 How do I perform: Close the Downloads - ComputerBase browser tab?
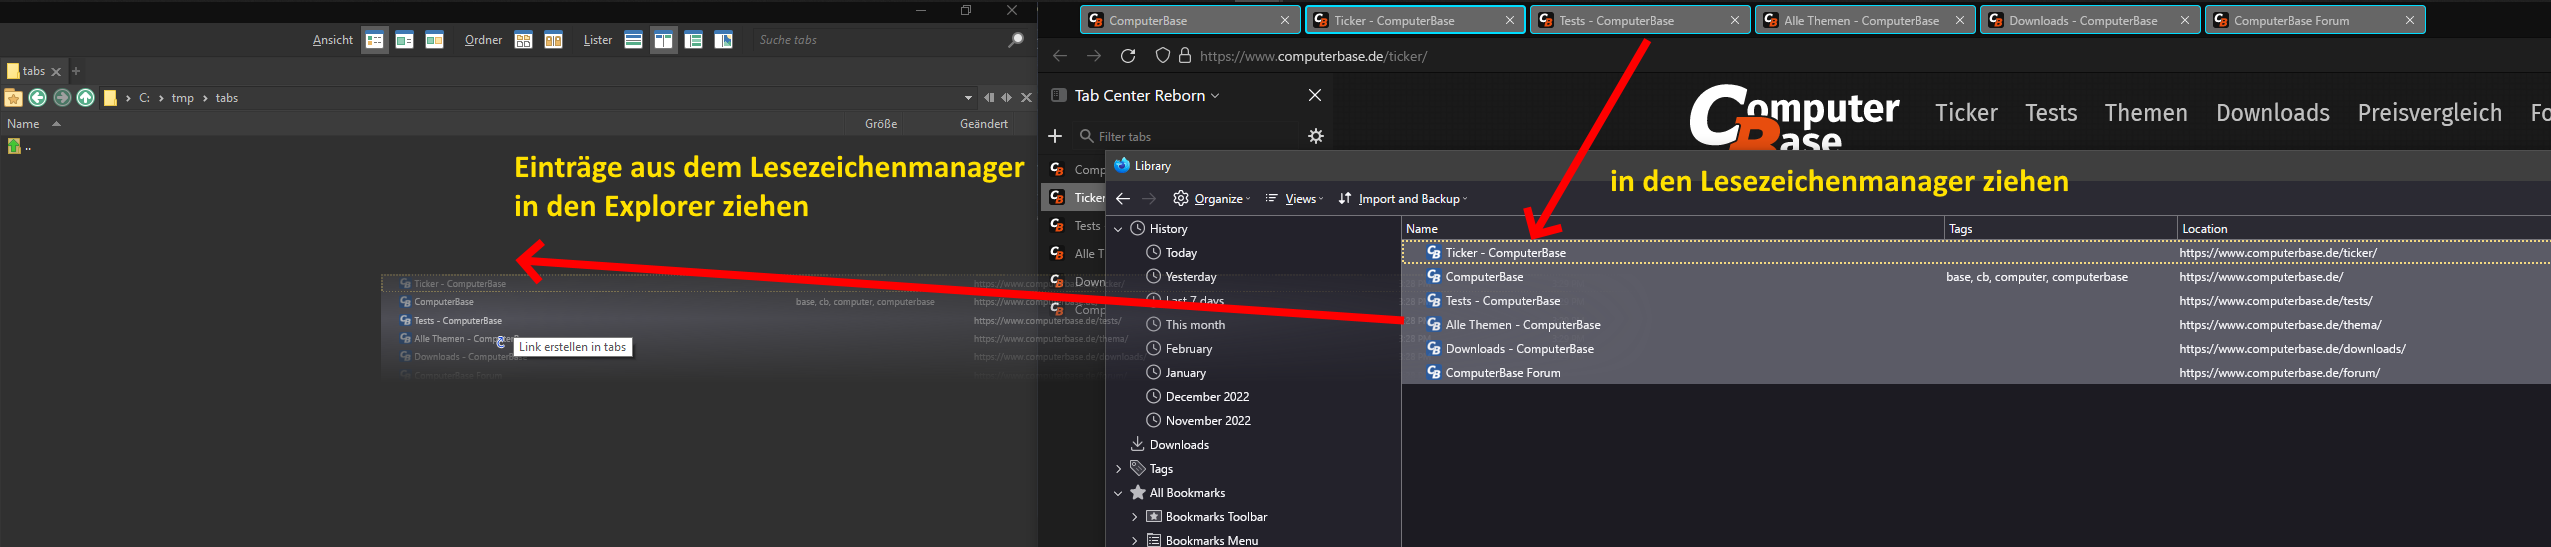tap(2185, 20)
